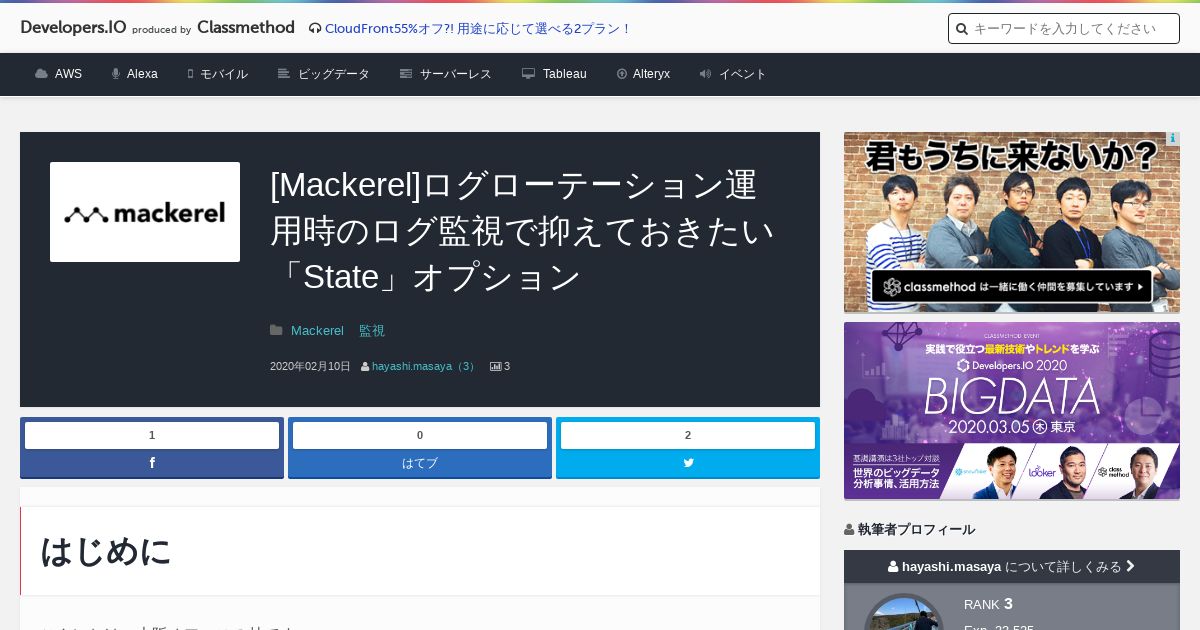This screenshot has width=1200, height=630.
Task: Click the Hatena bookmark count 0
Action: pos(420,435)
